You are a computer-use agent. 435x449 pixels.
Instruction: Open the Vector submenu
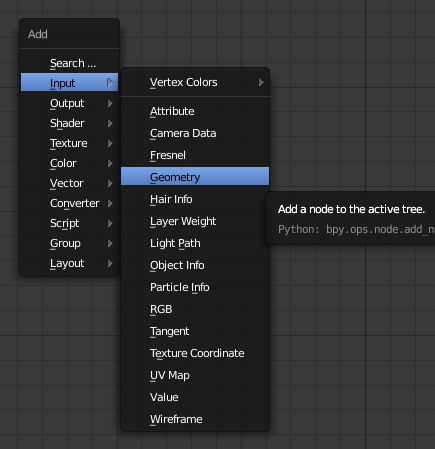click(69, 183)
